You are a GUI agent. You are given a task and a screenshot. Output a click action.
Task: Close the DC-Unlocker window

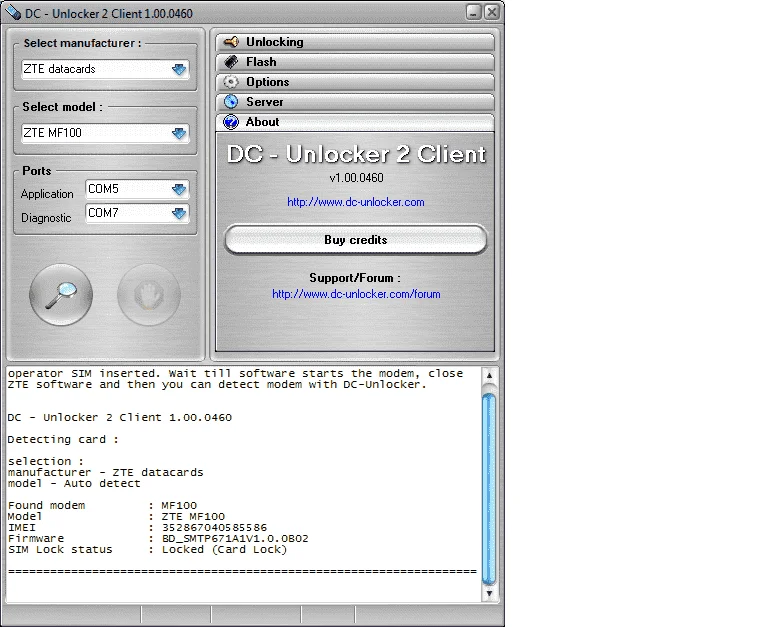tap(492, 12)
